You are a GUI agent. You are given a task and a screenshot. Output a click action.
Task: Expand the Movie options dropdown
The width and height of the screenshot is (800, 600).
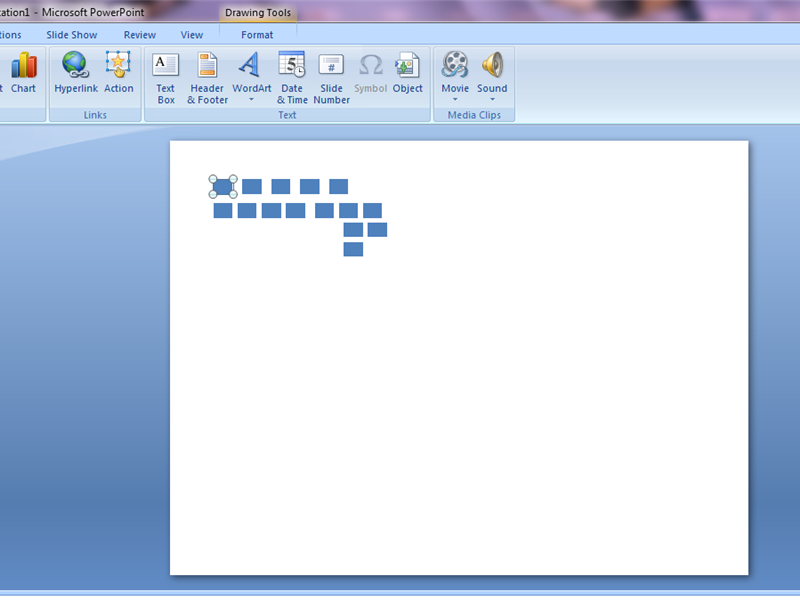(x=455, y=99)
